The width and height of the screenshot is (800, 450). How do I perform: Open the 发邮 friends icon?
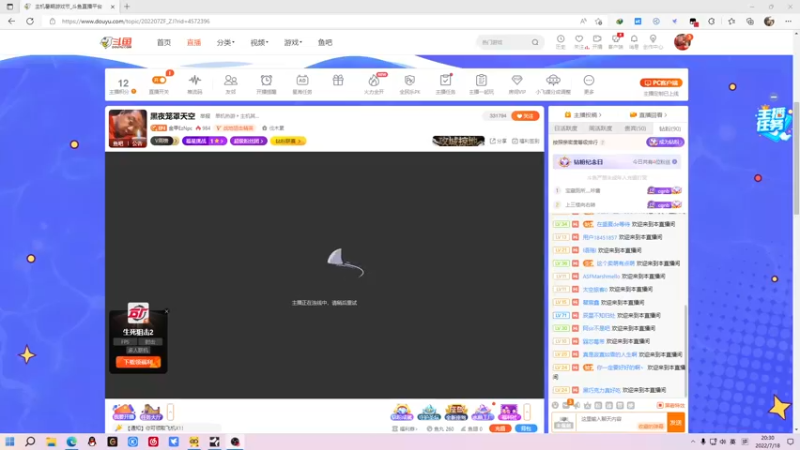pos(231,80)
